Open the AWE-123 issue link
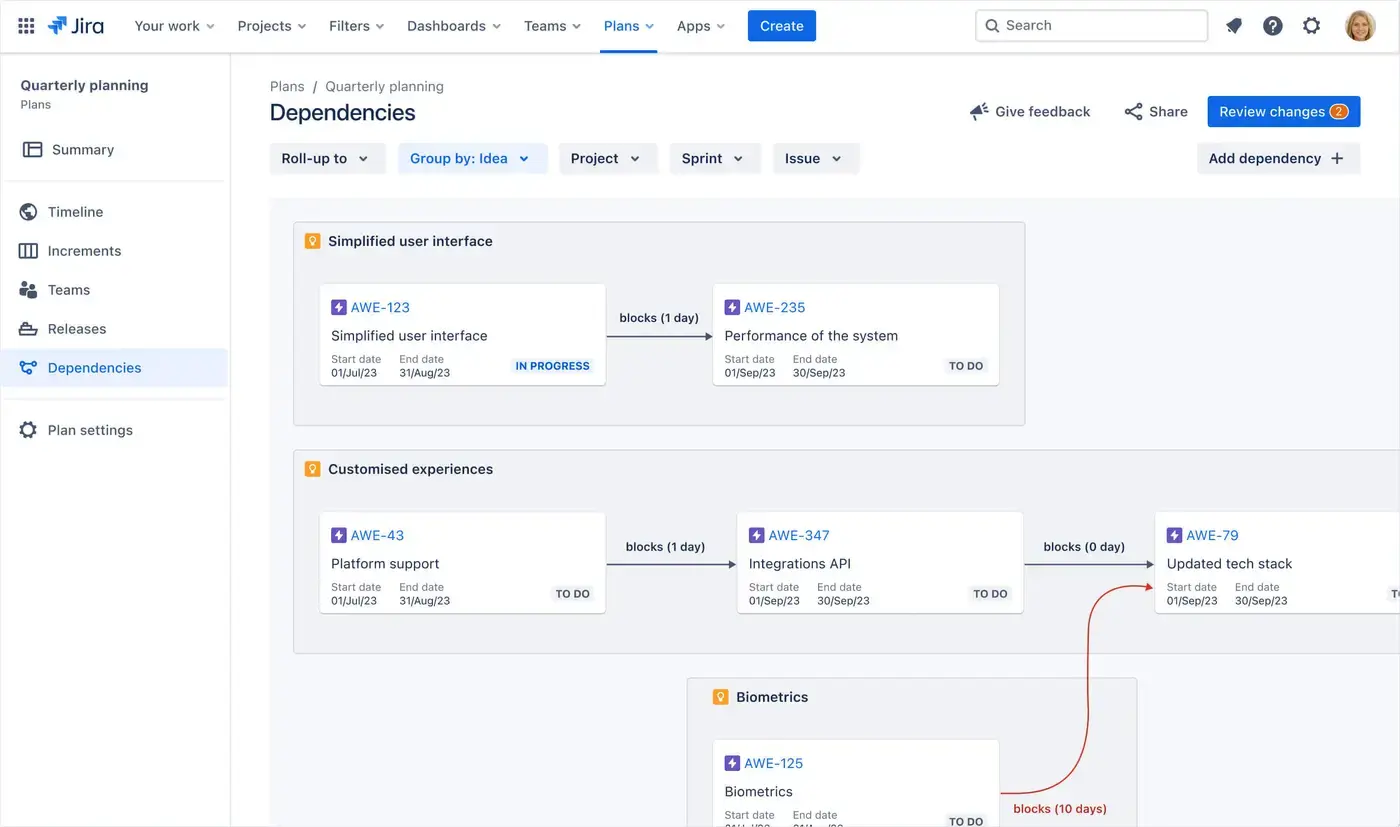The height and width of the screenshot is (827, 1400). (380, 308)
